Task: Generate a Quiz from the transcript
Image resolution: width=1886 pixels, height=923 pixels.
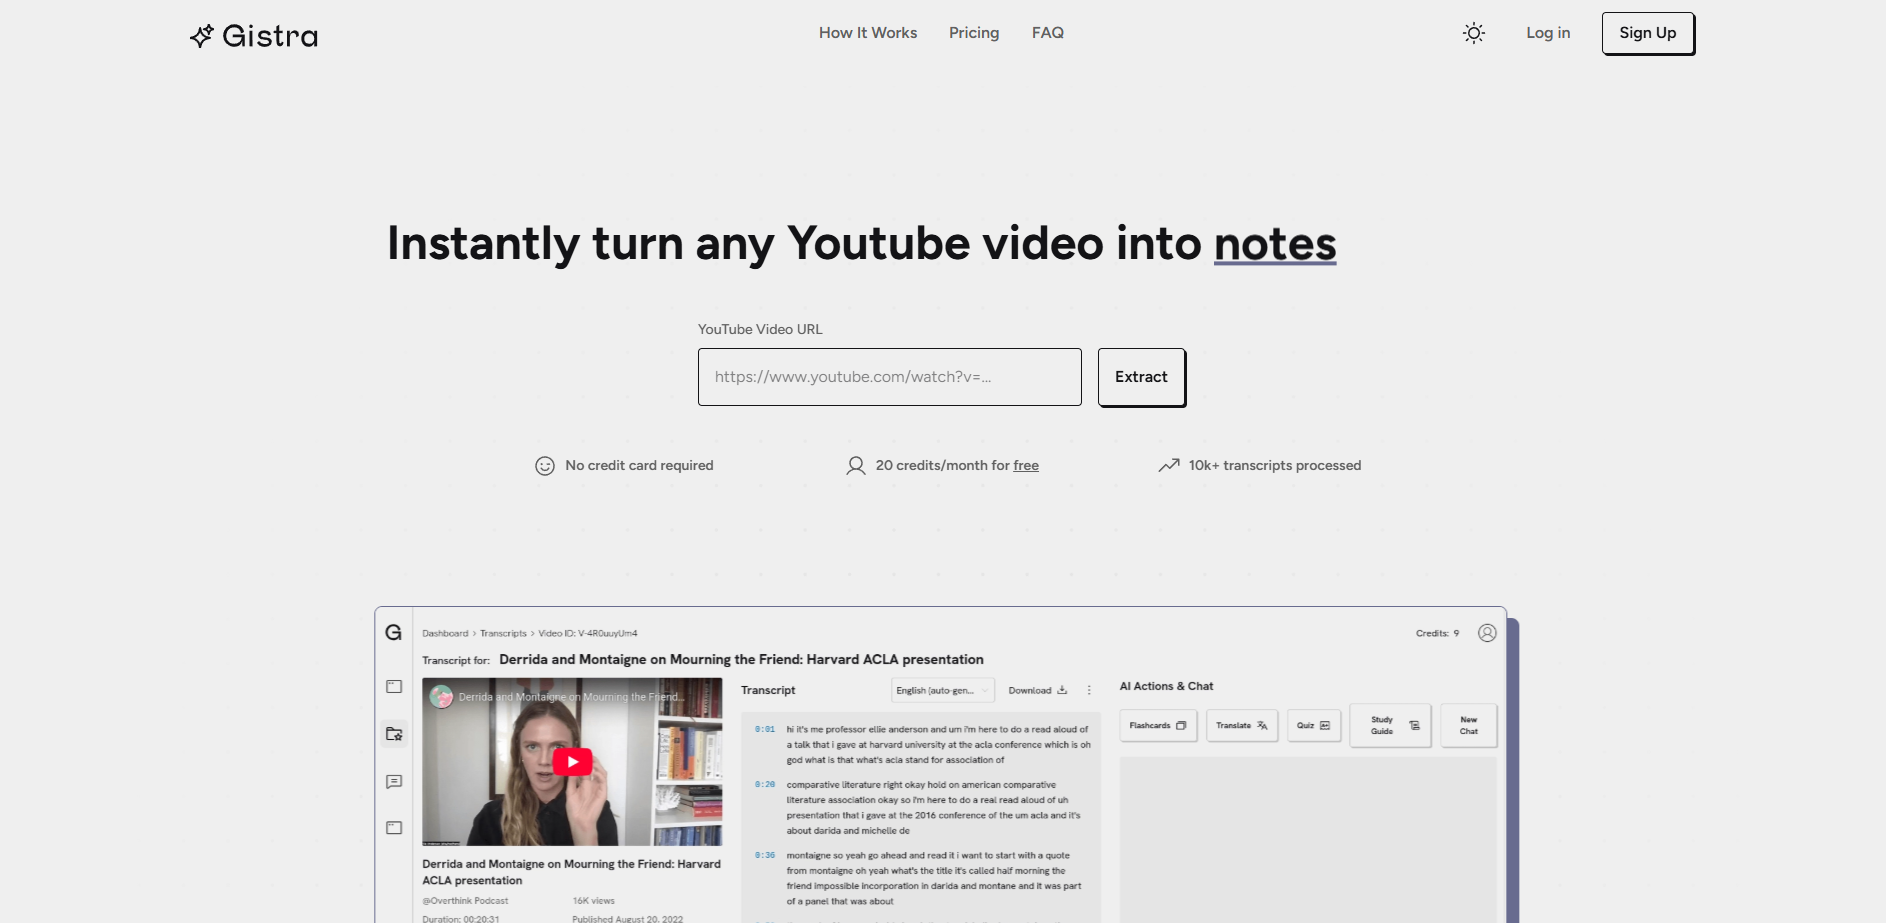Action: pyautogui.click(x=1313, y=726)
